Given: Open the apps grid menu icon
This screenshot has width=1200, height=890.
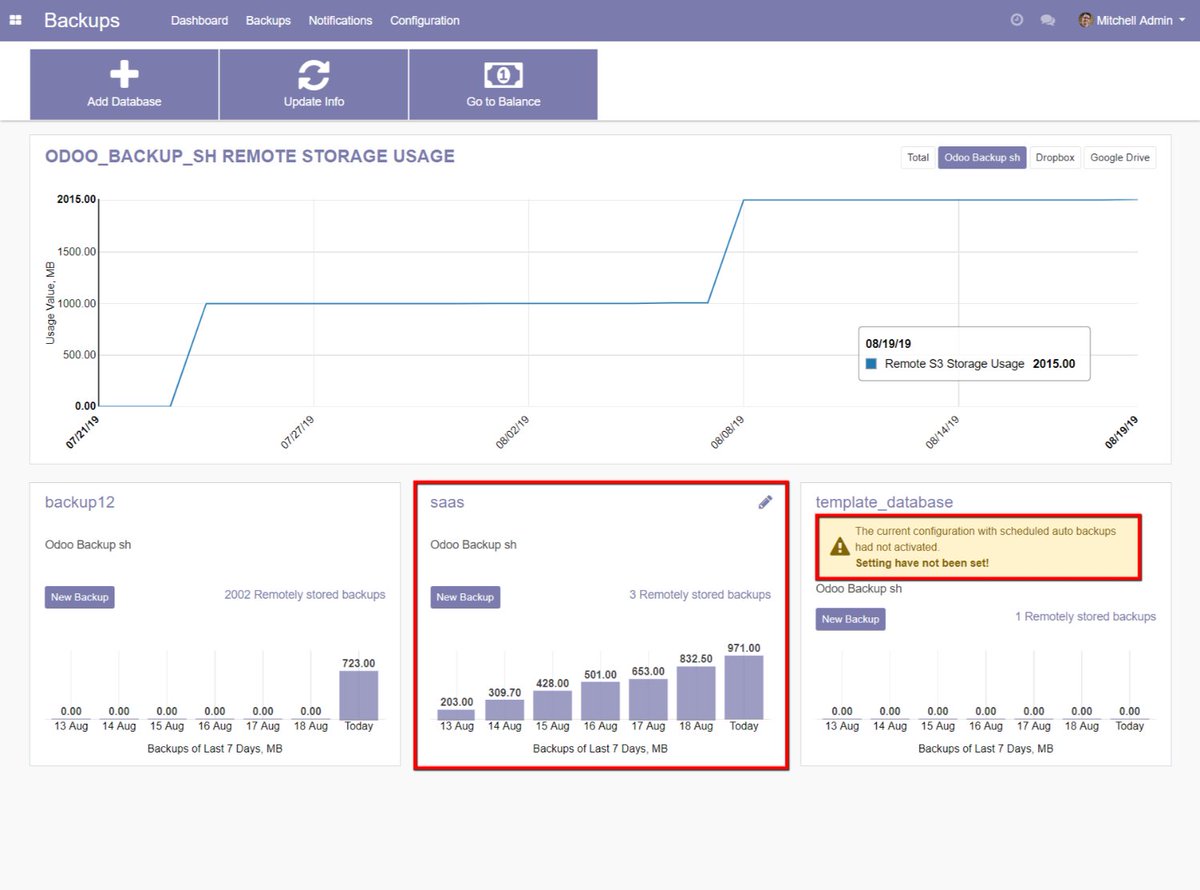Looking at the screenshot, I should tap(15, 20).
